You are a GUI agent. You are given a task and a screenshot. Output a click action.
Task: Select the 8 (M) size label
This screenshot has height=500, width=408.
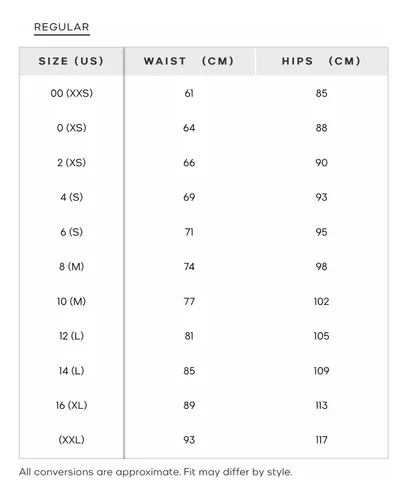[x=71, y=267]
